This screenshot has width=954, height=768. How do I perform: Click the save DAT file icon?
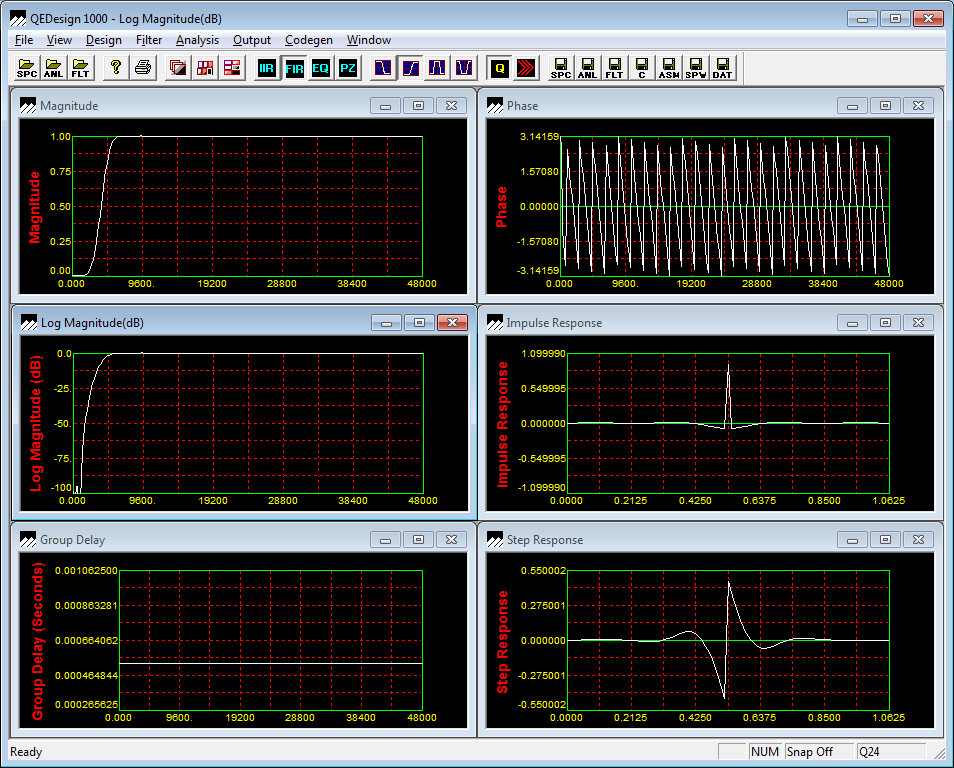(721, 68)
